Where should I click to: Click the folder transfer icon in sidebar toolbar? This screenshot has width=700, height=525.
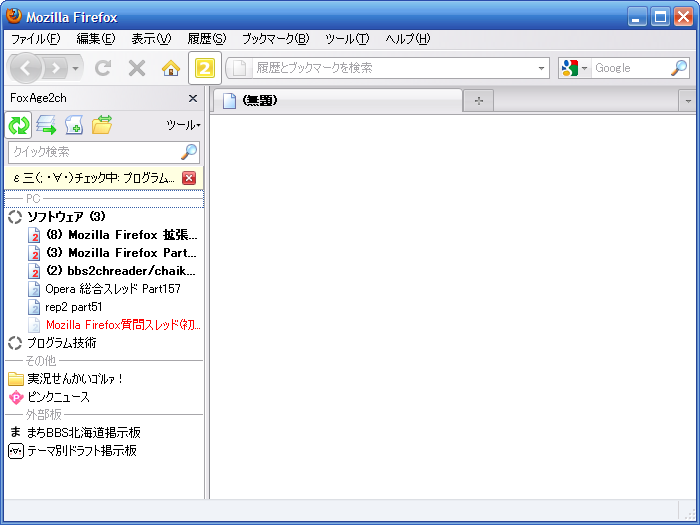(102, 125)
